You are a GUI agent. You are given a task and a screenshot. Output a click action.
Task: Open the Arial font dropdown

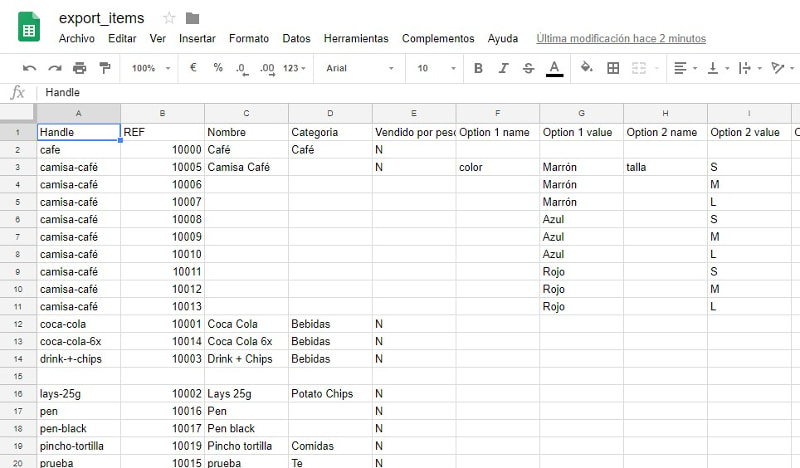coord(360,68)
